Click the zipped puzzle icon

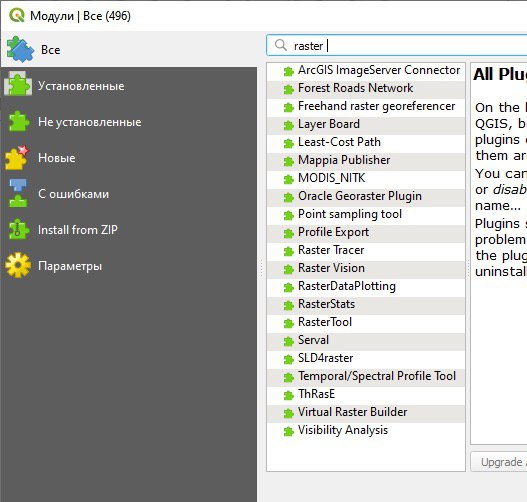[19, 229]
